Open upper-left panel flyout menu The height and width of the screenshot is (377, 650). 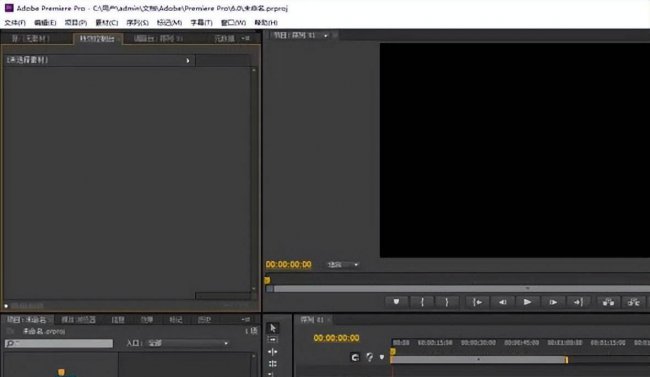pyautogui.click(x=245, y=39)
